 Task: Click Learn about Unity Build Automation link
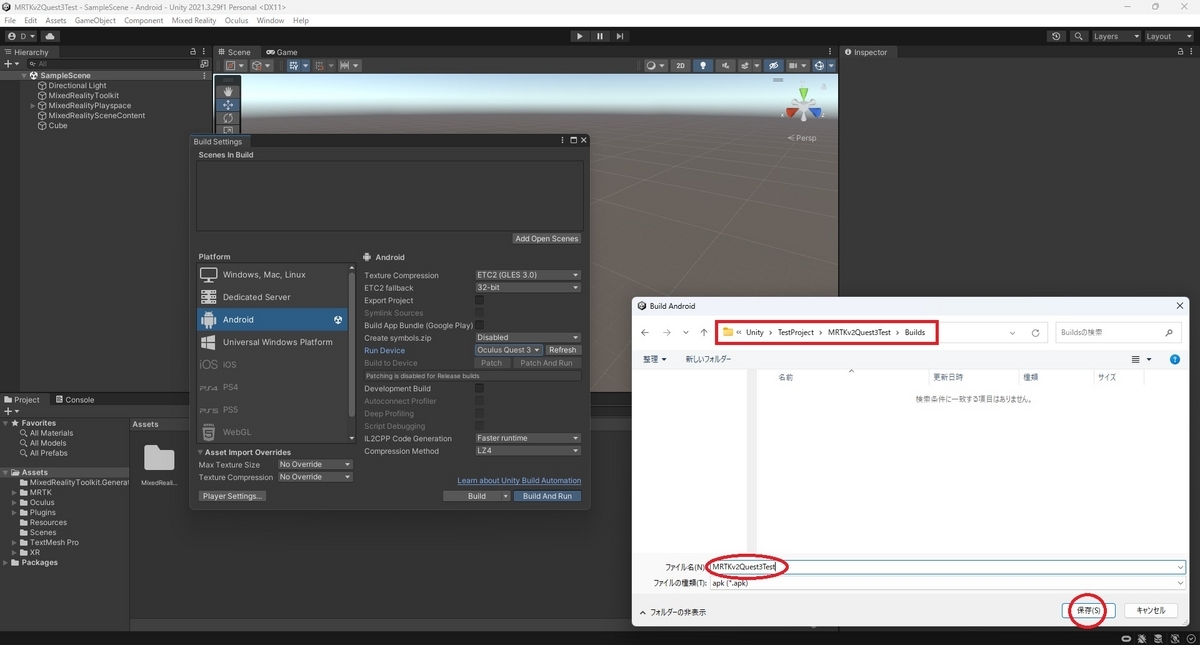pos(519,480)
